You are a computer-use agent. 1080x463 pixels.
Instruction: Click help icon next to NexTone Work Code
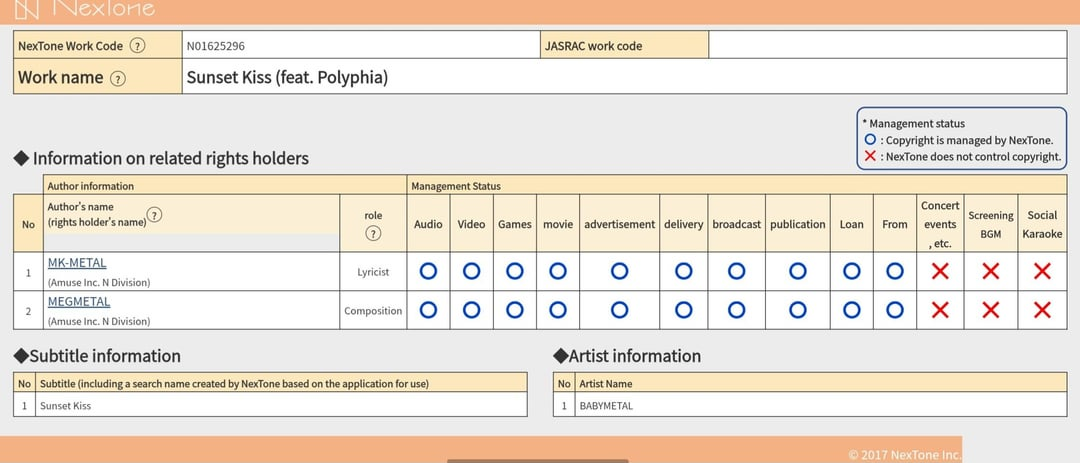point(137,46)
